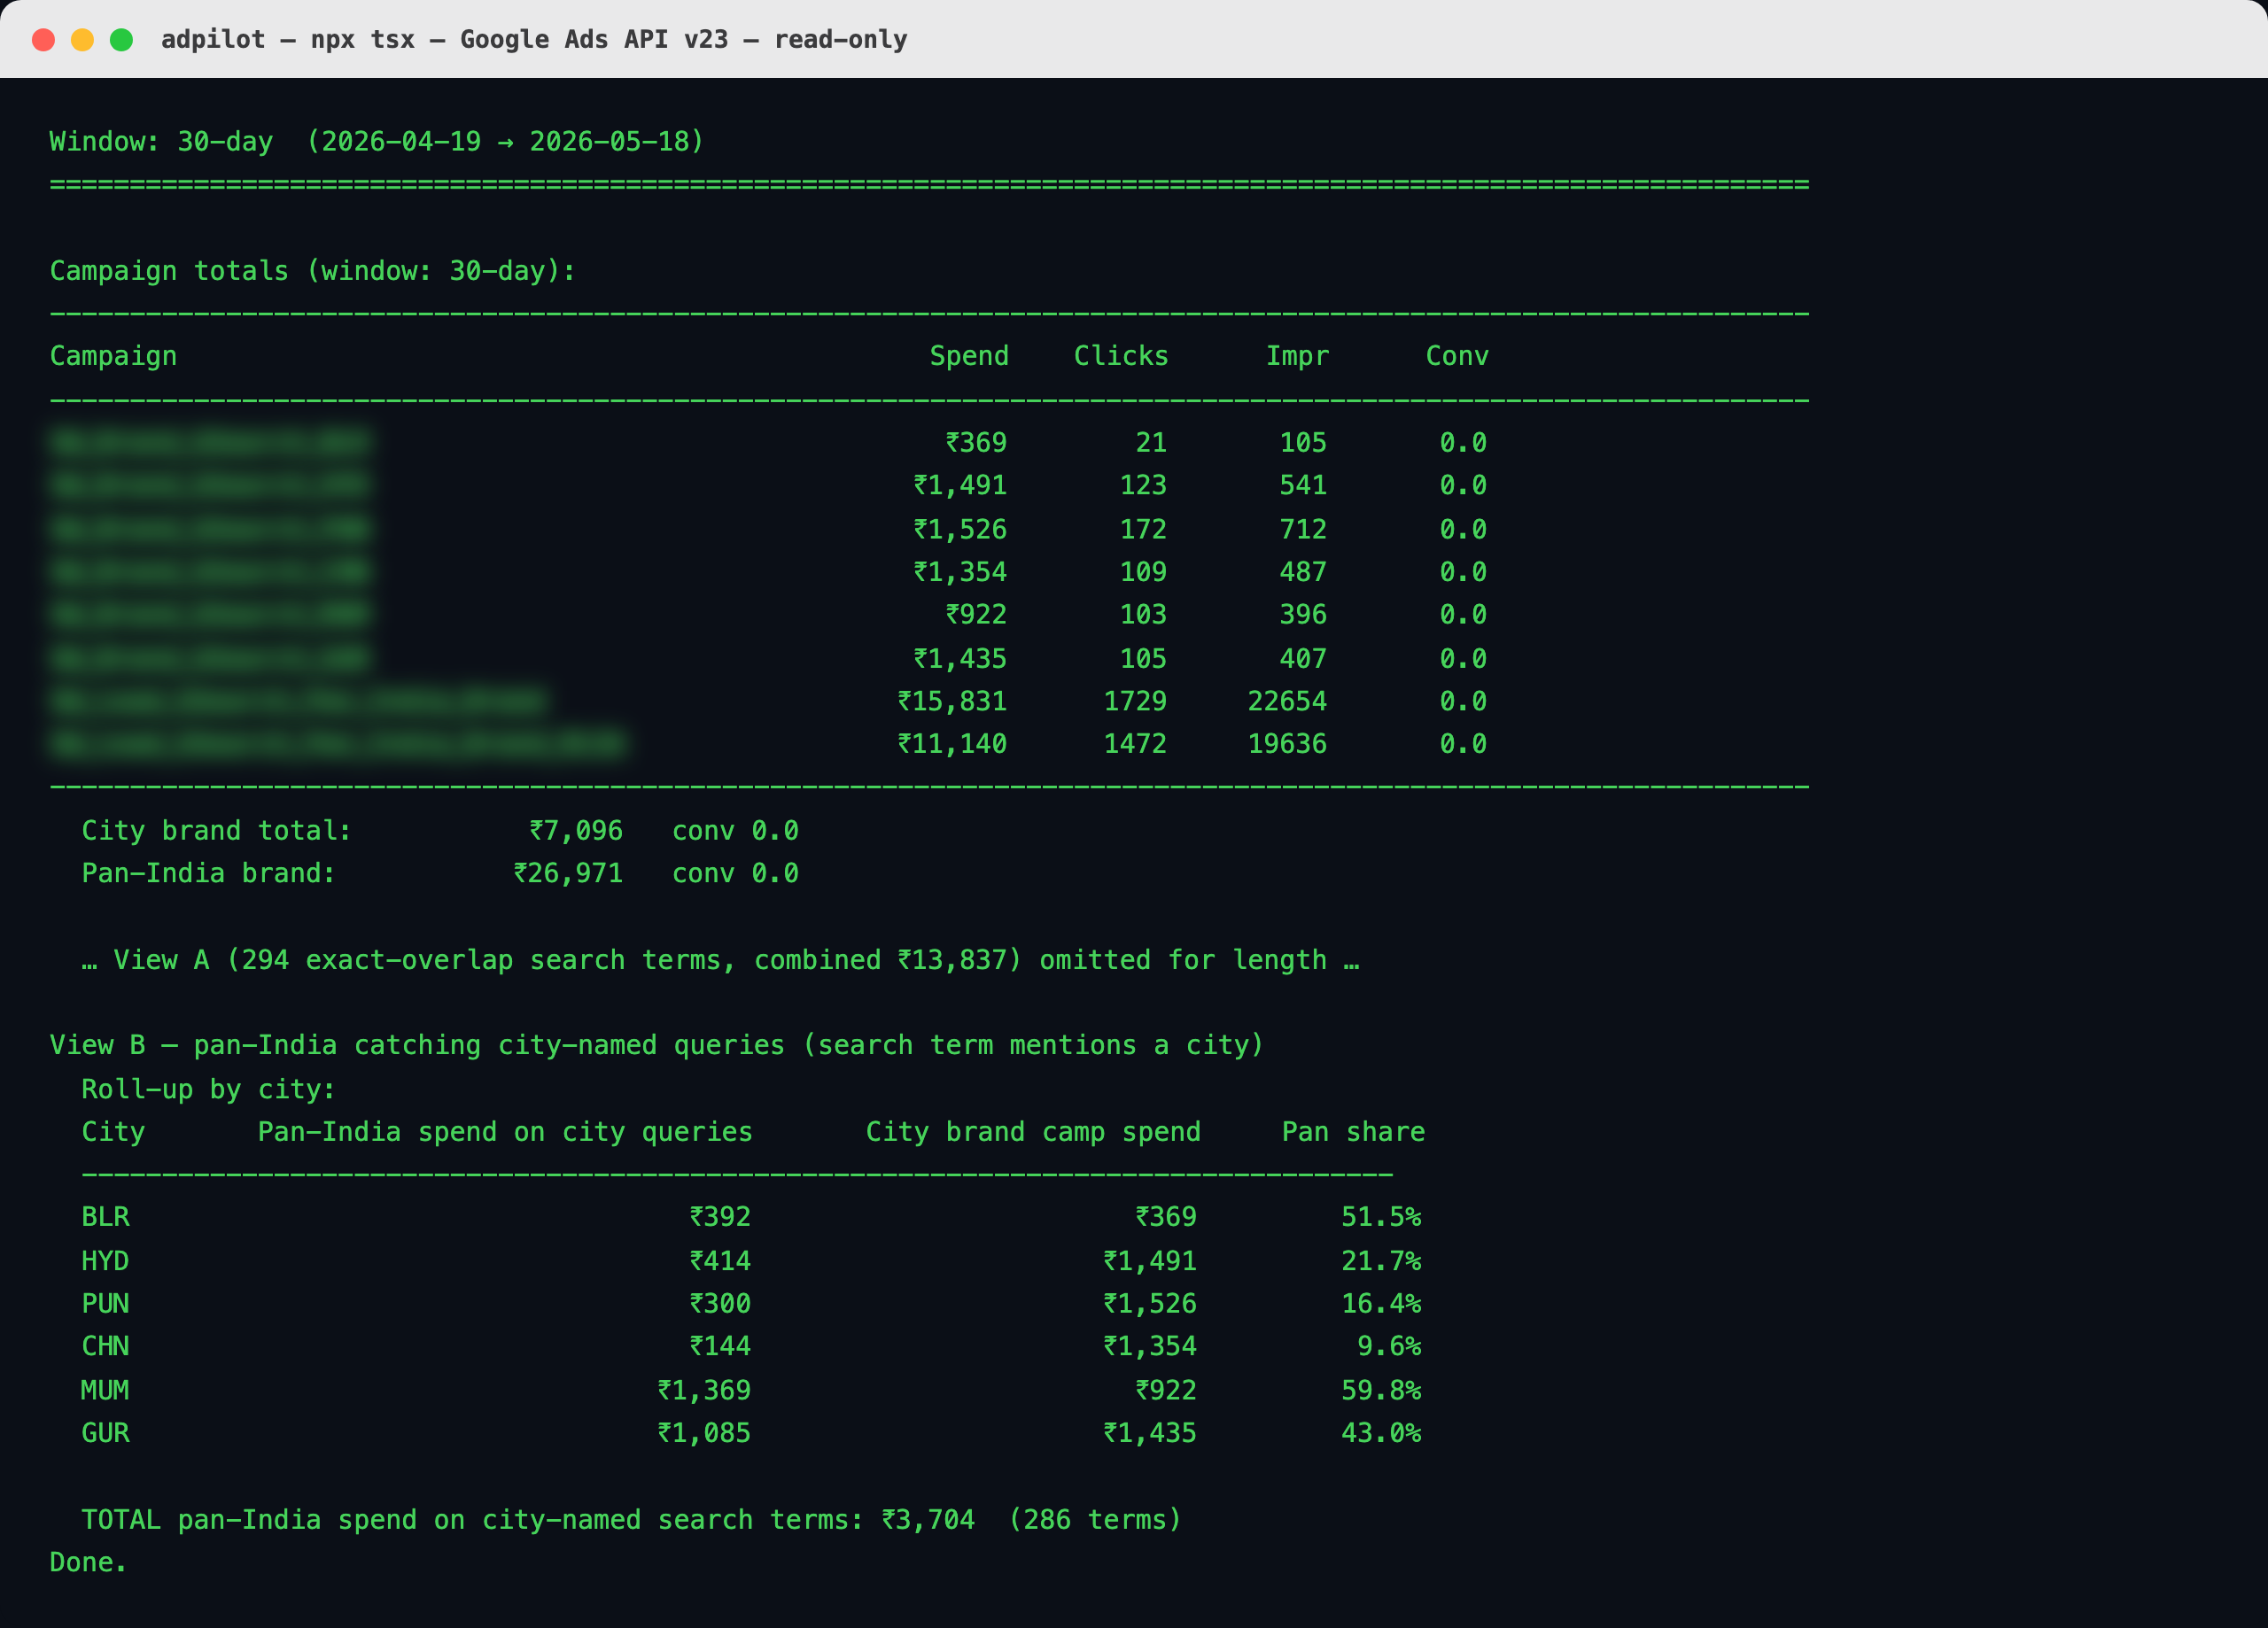Select the clicks value 1472
The image size is (2268, 1628).
point(1135,744)
